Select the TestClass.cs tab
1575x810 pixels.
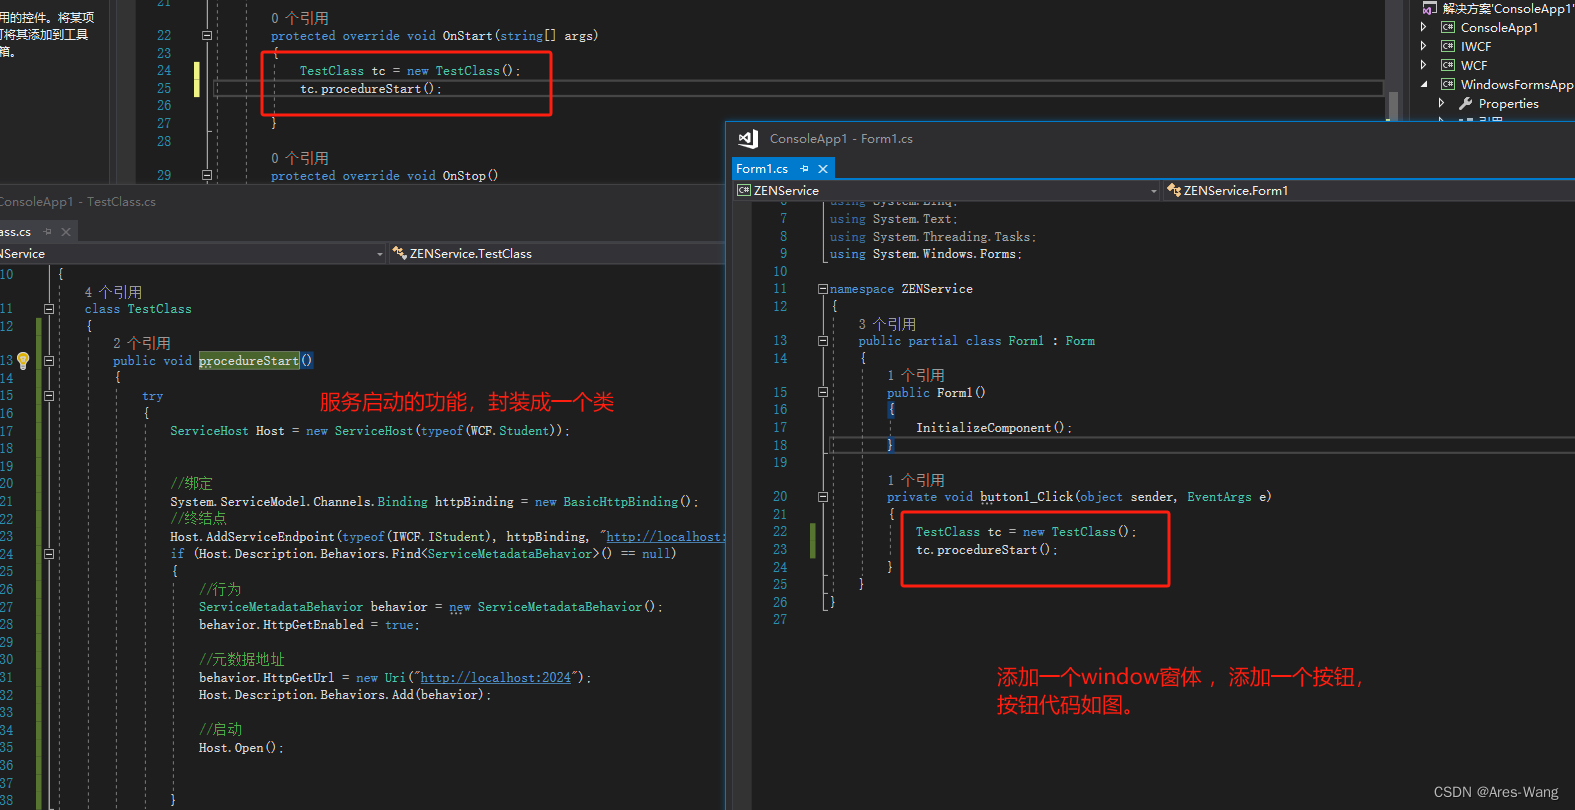coord(16,232)
